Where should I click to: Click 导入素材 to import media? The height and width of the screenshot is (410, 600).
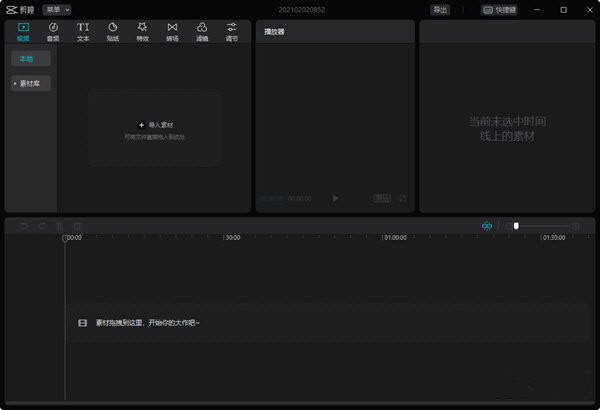155,125
